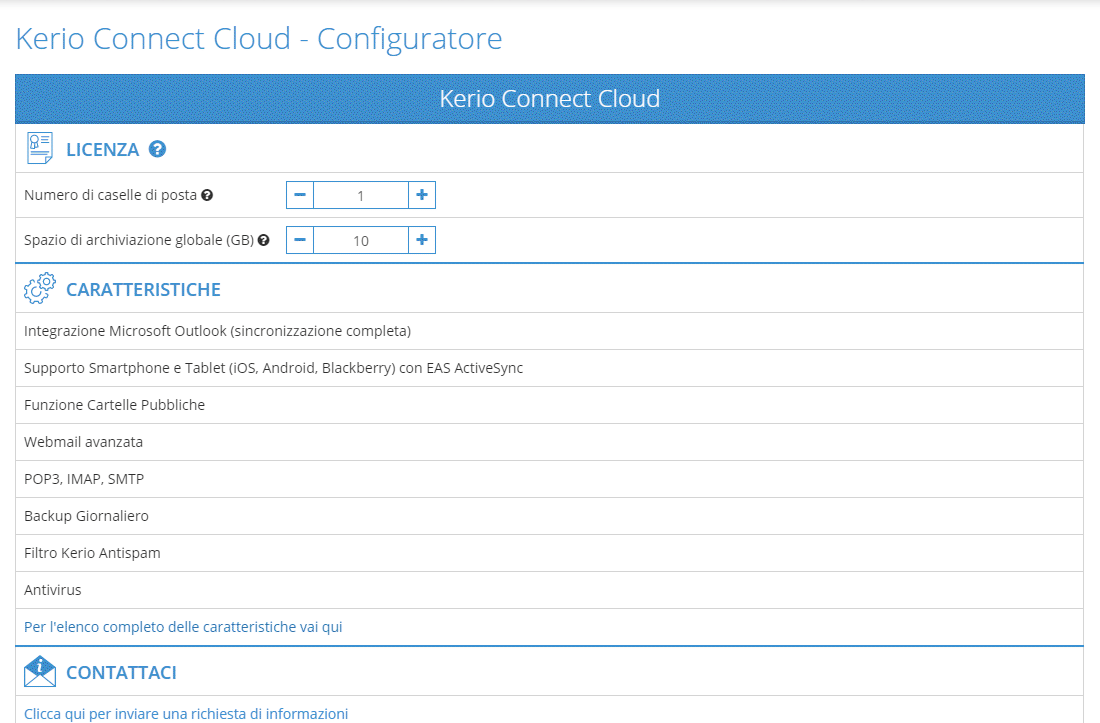Select the 'Backup Giornaliero' row

click(x=550, y=516)
